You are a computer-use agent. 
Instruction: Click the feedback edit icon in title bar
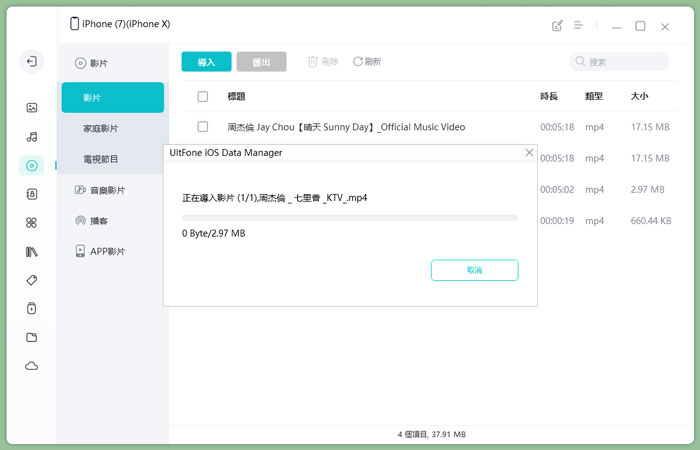(x=557, y=26)
